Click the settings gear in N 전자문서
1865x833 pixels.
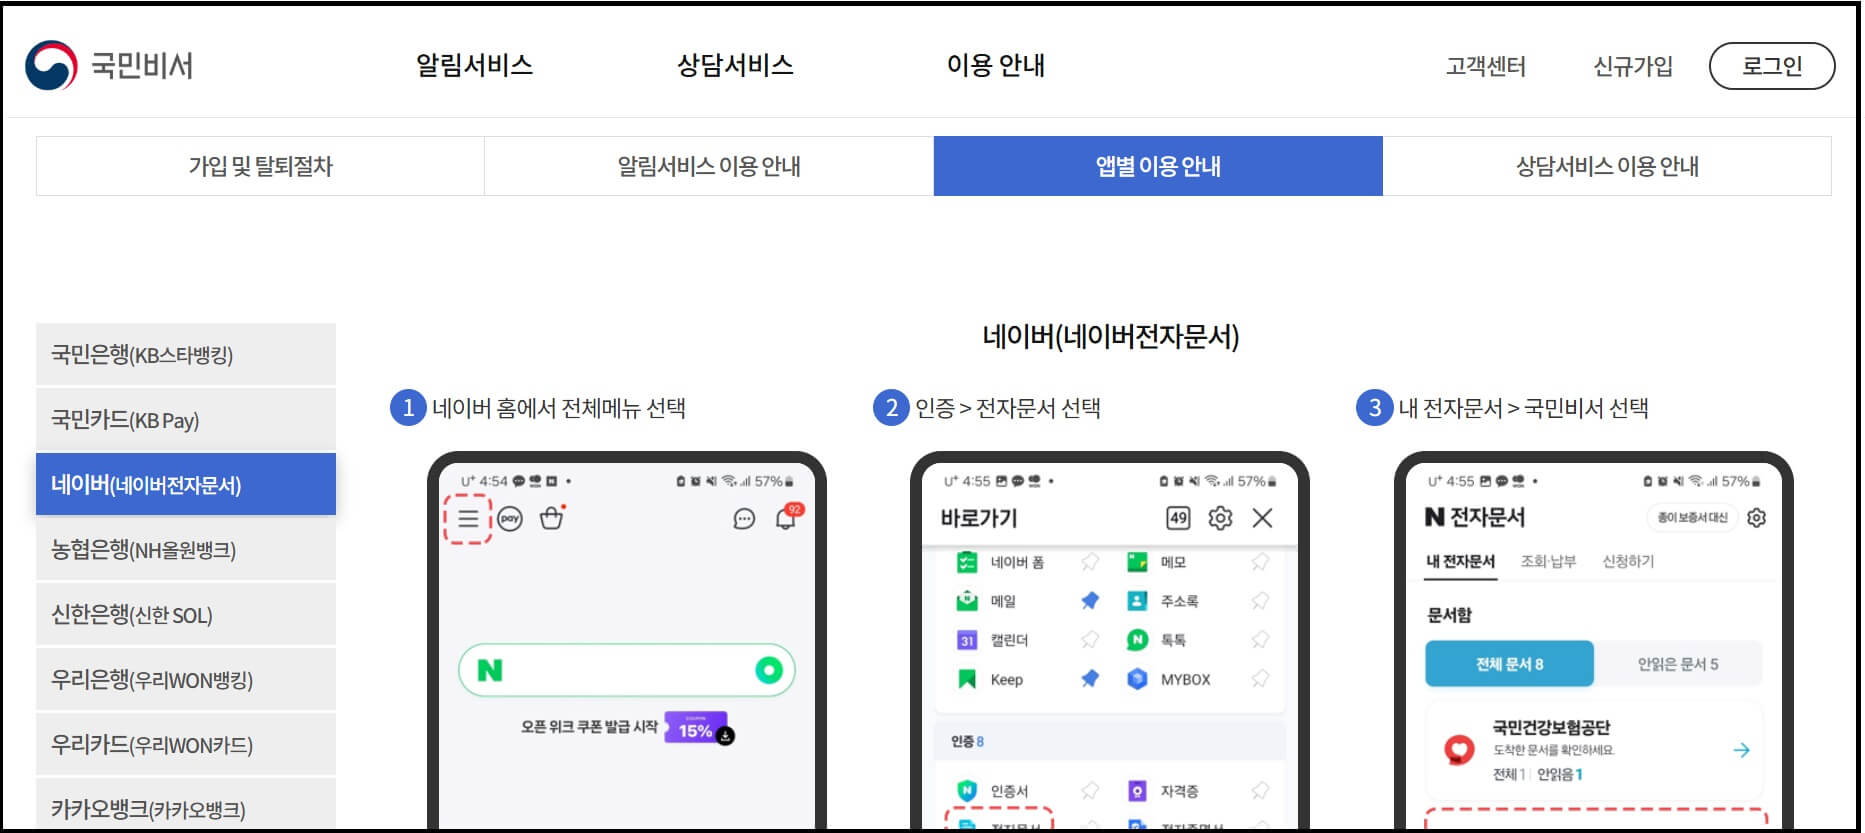coord(1757,517)
